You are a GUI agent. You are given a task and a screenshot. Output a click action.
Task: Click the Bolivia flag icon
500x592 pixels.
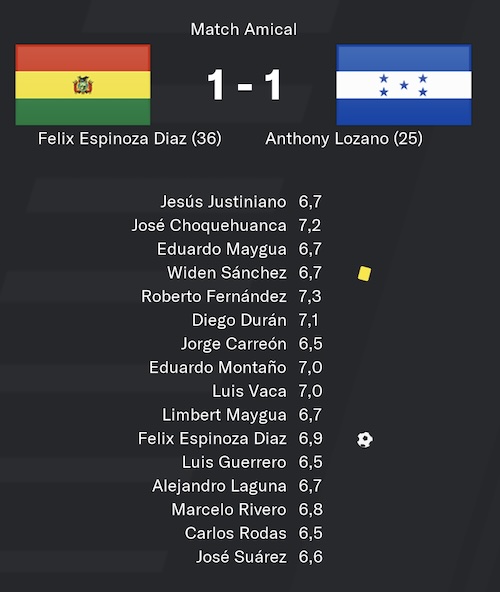tap(83, 85)
